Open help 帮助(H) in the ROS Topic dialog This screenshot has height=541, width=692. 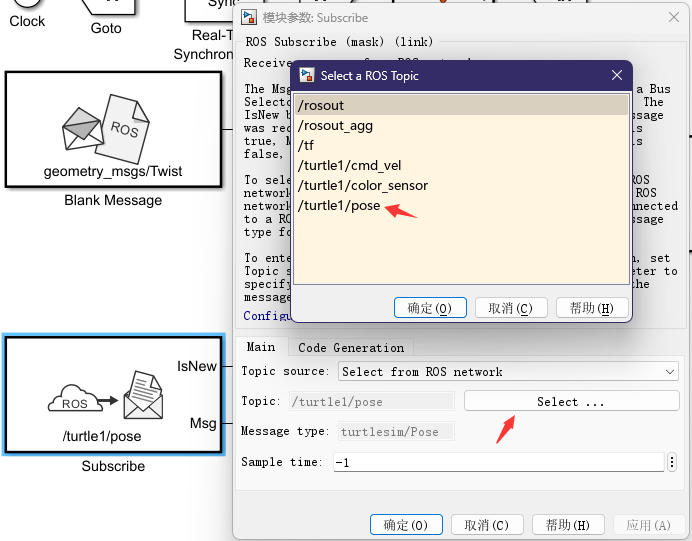coord(592,308)
